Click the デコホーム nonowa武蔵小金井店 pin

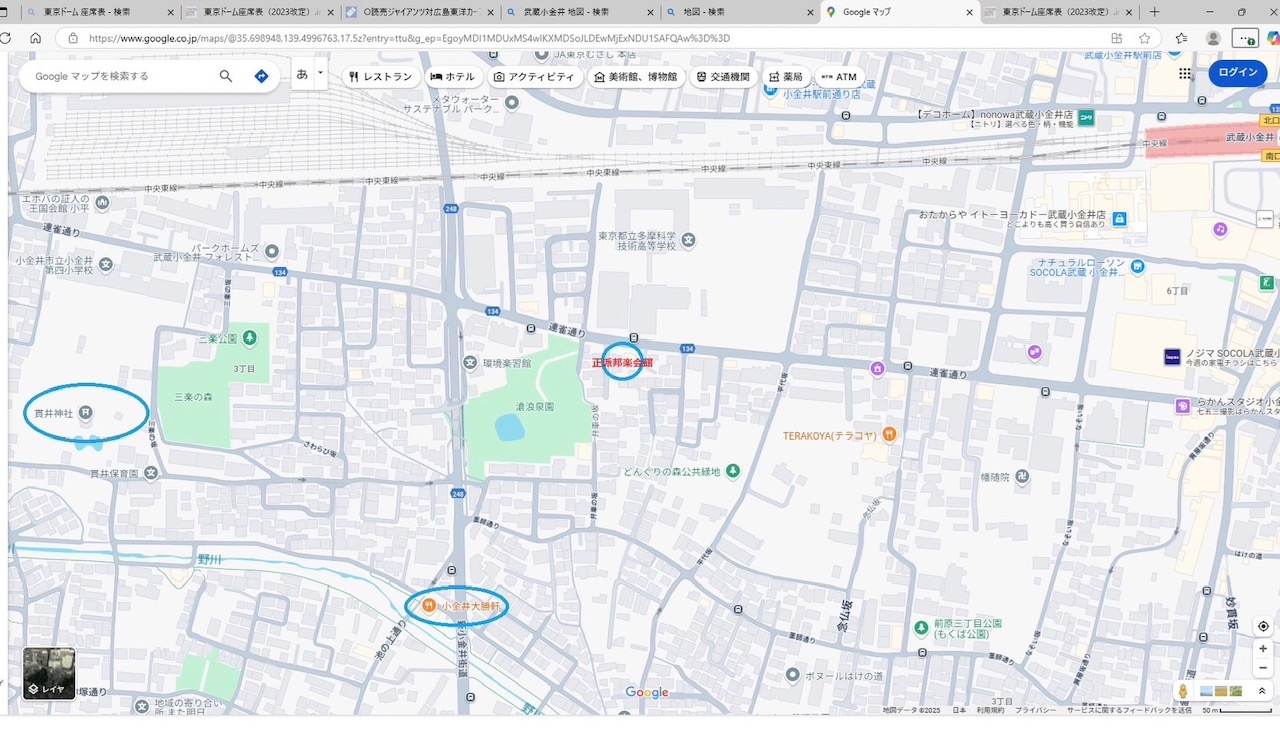point(1086,118)
